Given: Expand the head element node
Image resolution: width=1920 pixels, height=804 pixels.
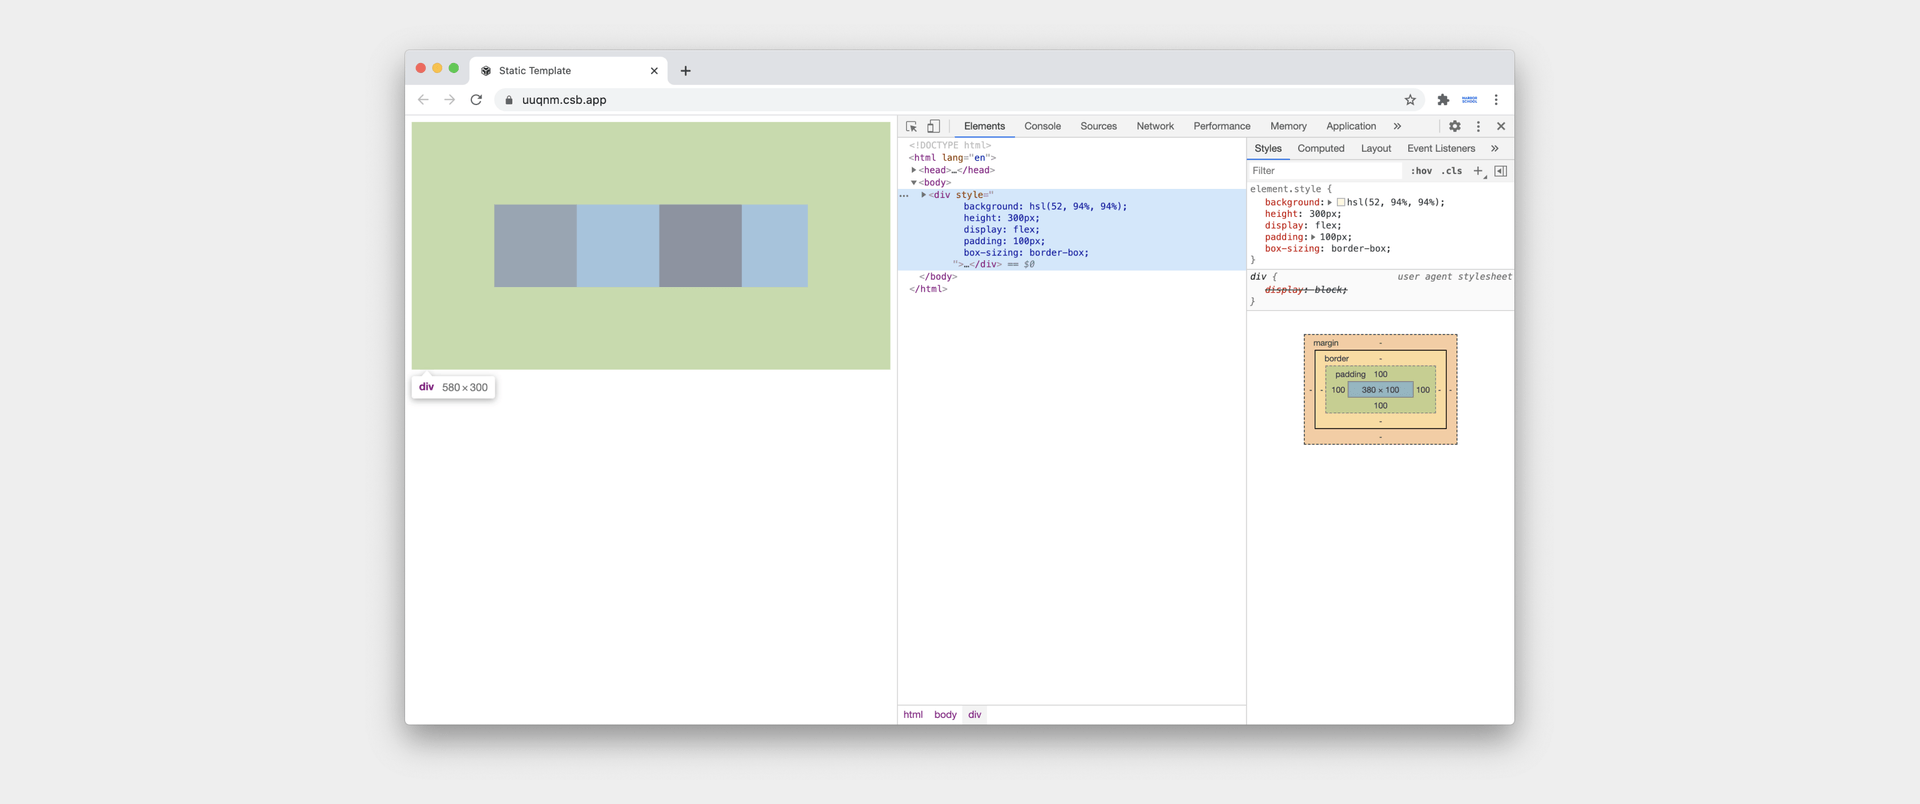Looking at the screenshot, I should tap(913, 170).
